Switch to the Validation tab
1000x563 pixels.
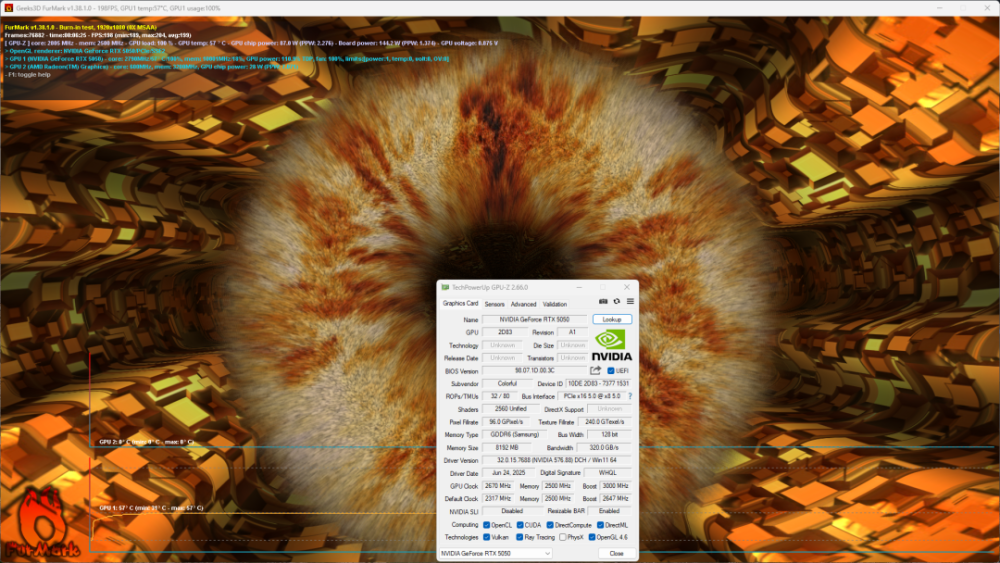click(x=554, y=304)
